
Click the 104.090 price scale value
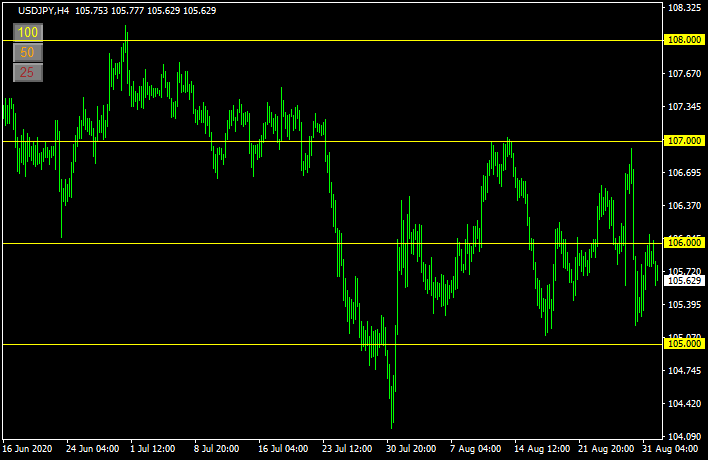[685, 437]
